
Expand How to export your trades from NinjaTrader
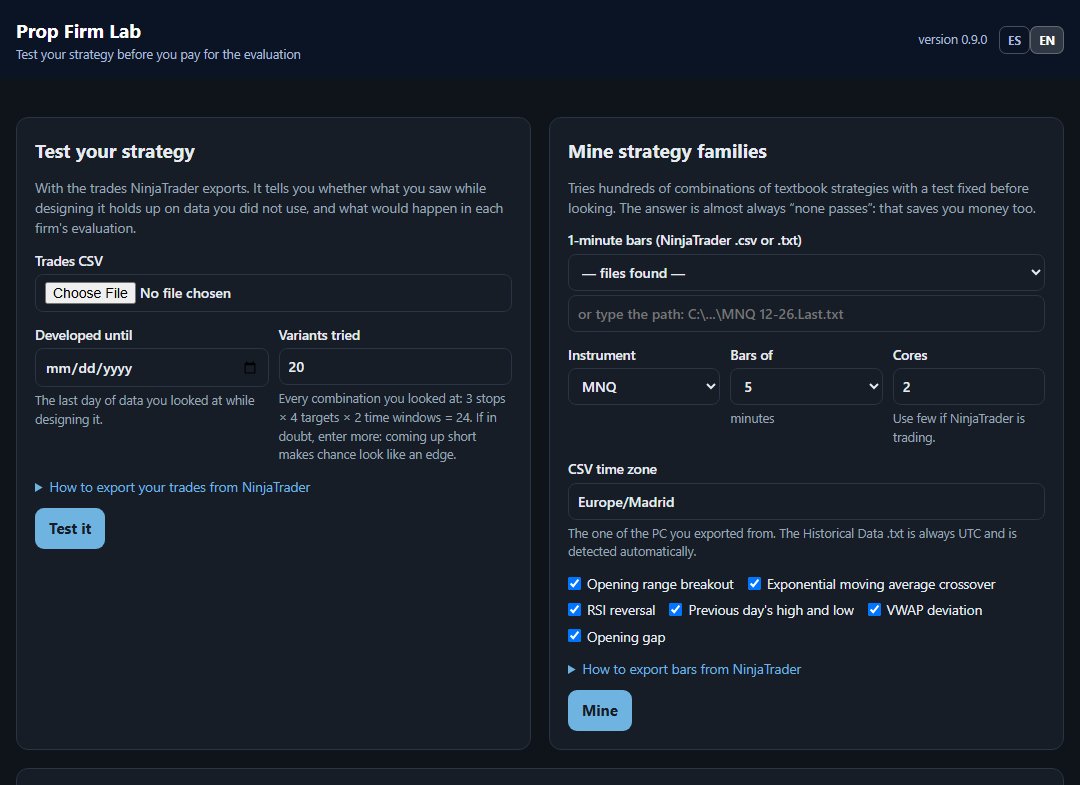tap(173, 488)
